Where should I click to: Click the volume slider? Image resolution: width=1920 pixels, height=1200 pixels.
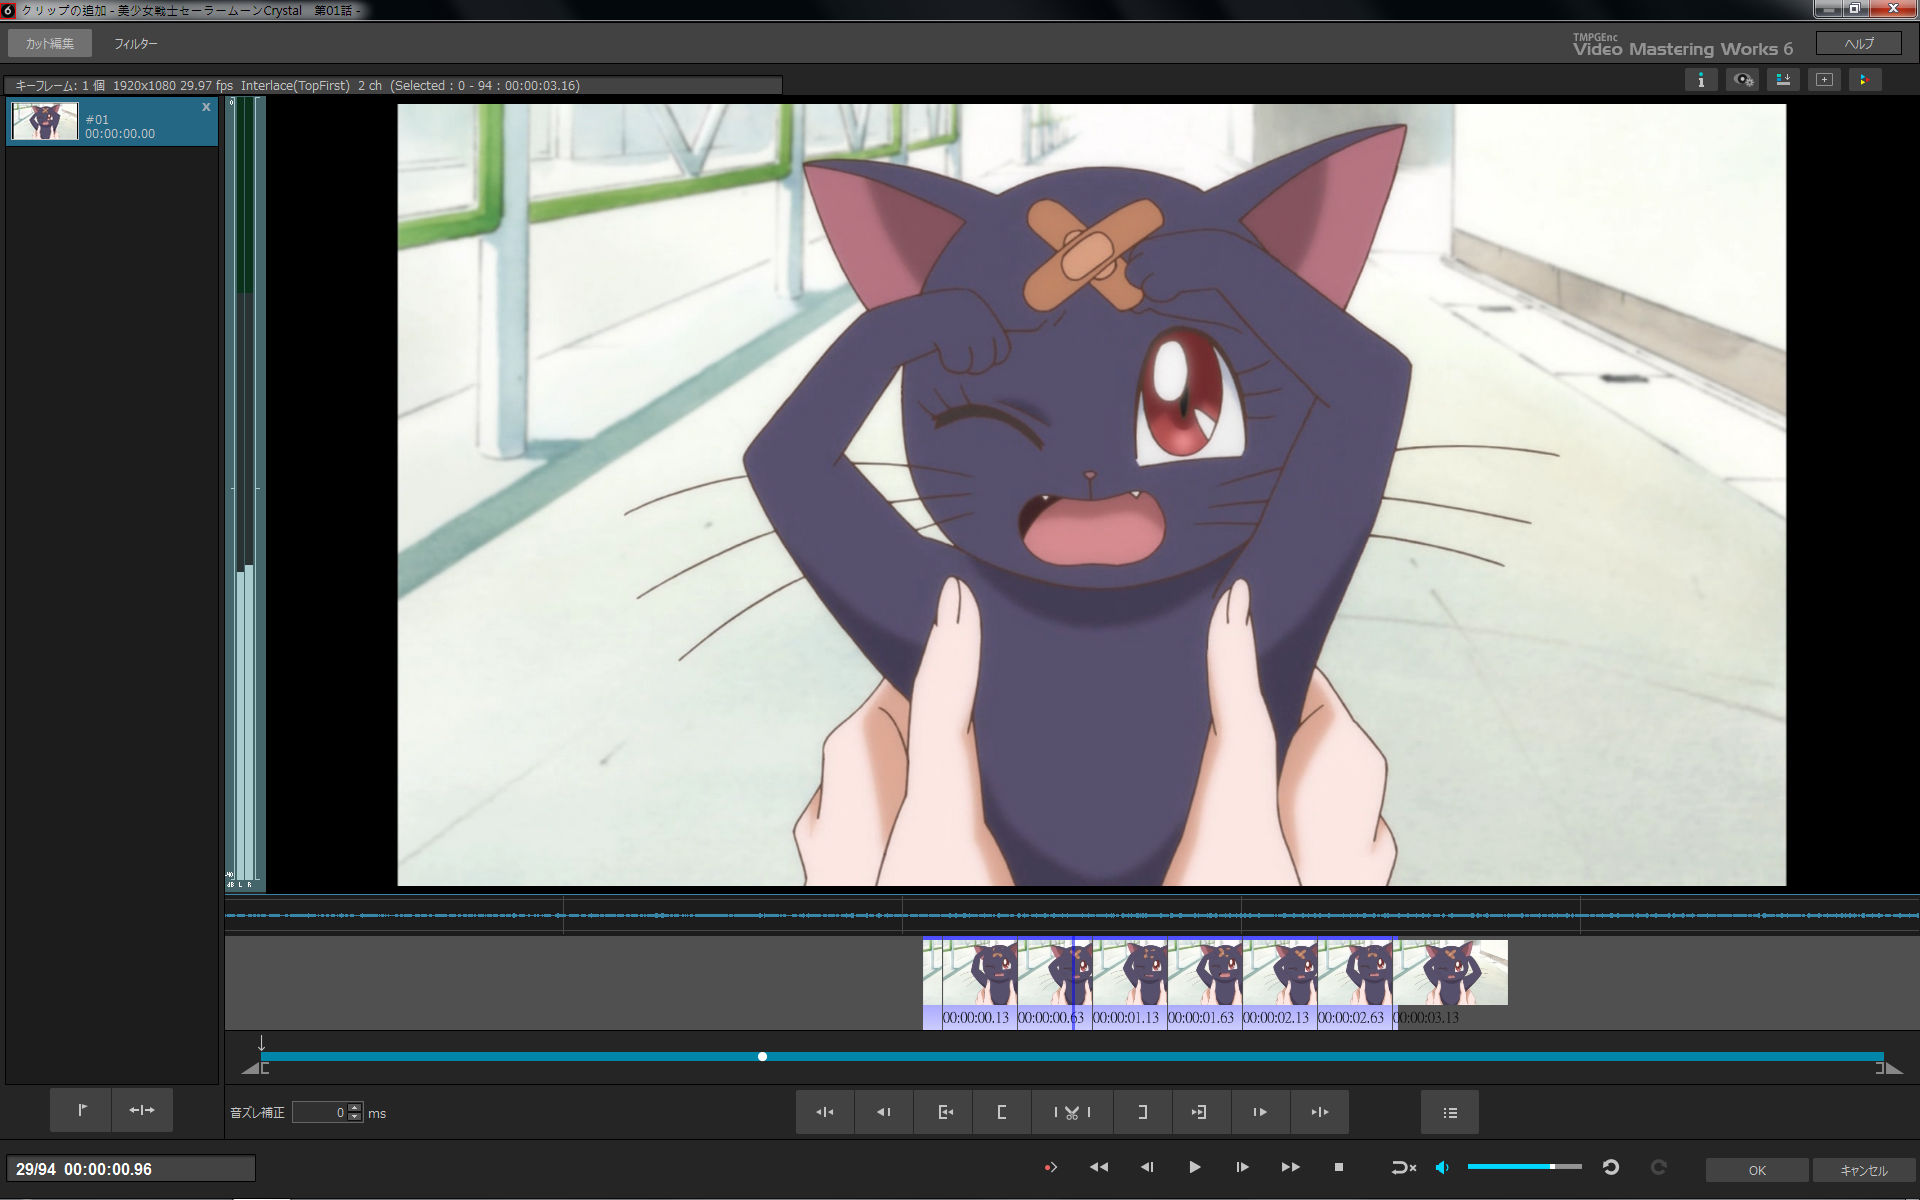(x=1524, y=1167)
